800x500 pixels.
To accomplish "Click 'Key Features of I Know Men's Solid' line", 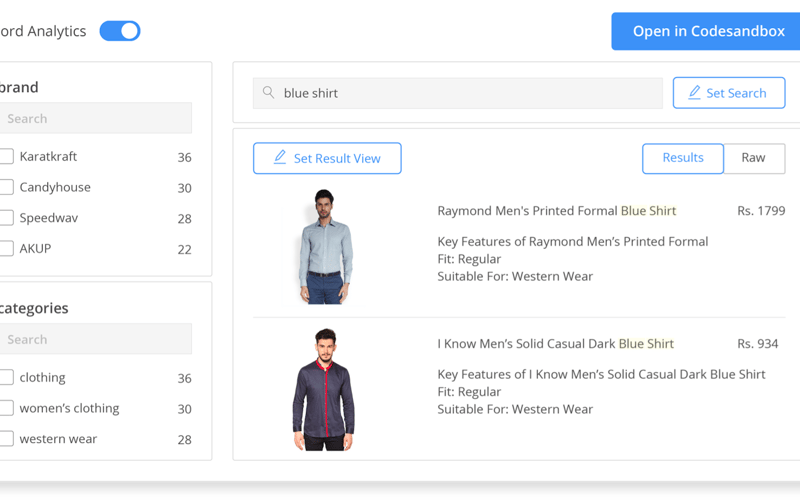I will click(601, 374).
